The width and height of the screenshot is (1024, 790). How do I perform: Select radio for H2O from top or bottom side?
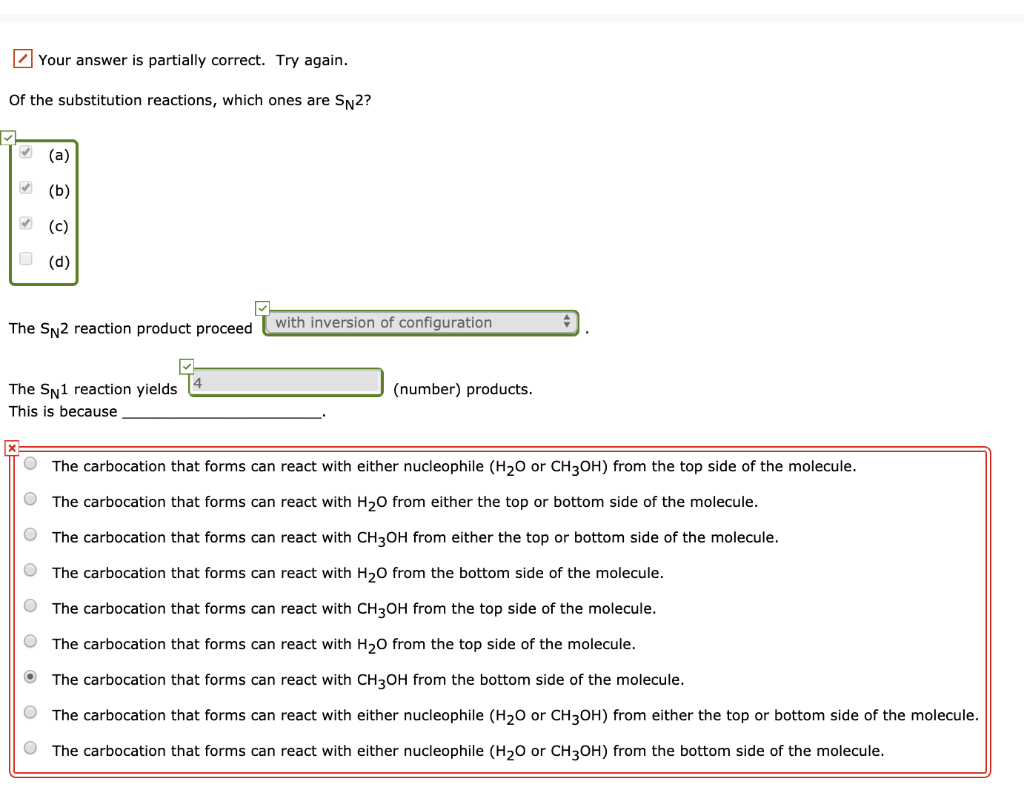click(30, 498)
